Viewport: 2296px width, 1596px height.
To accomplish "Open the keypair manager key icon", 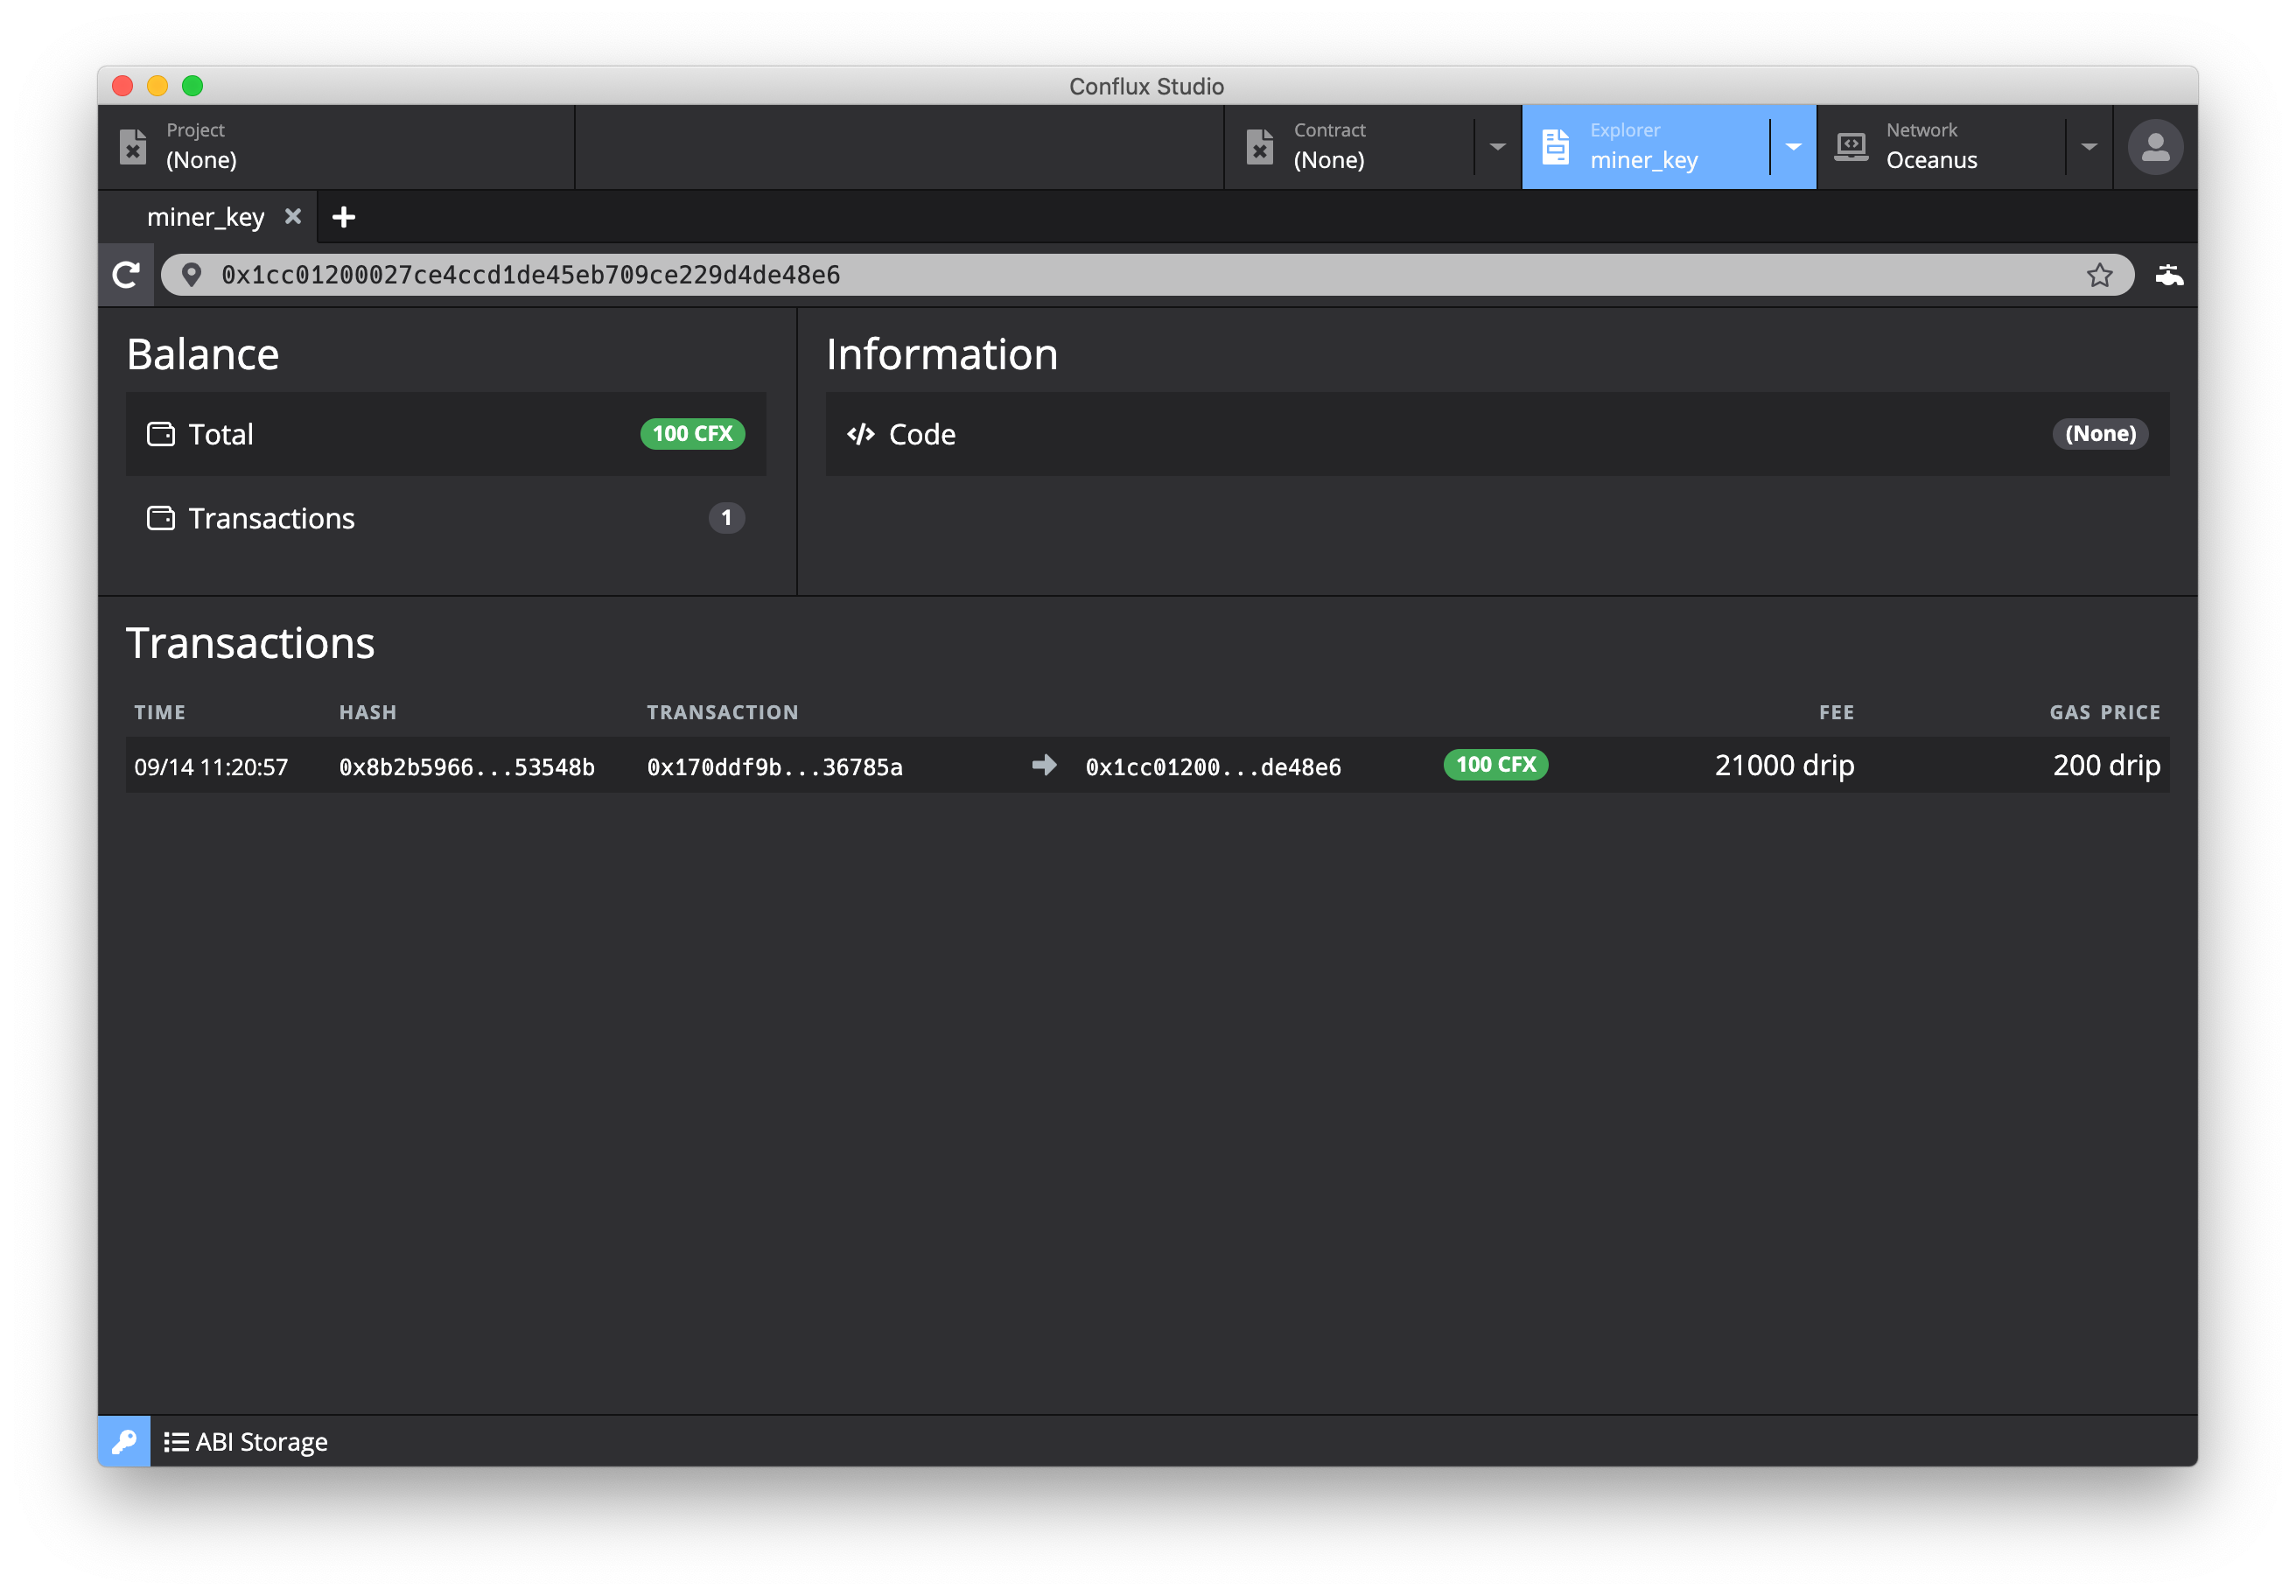I will click(124, 1441).
